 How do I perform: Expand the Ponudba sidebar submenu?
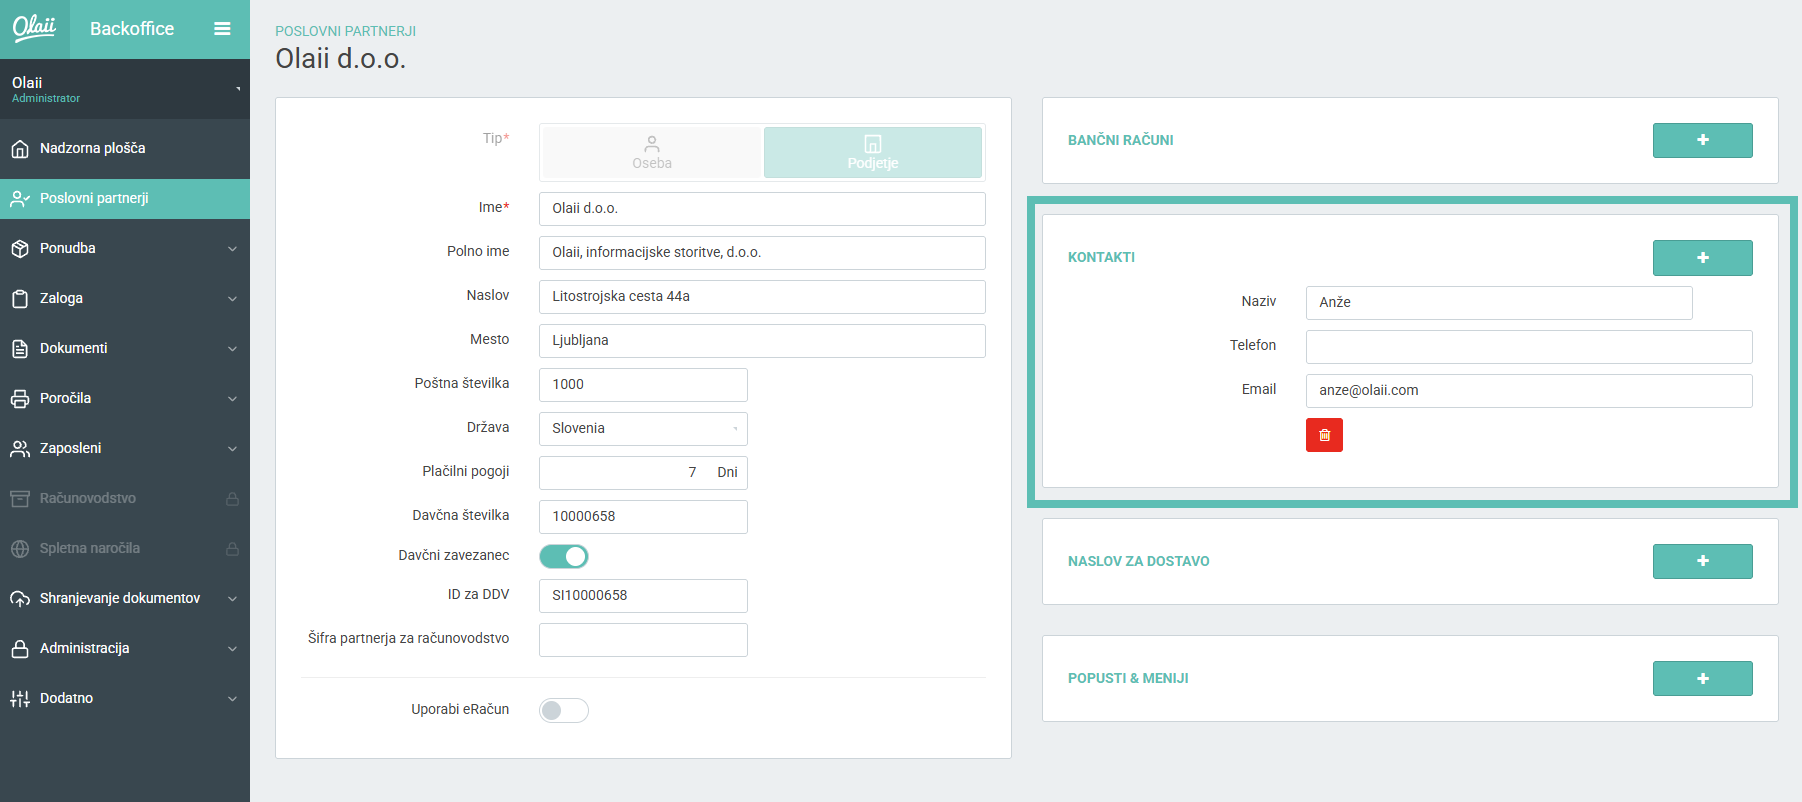(125, 248)
